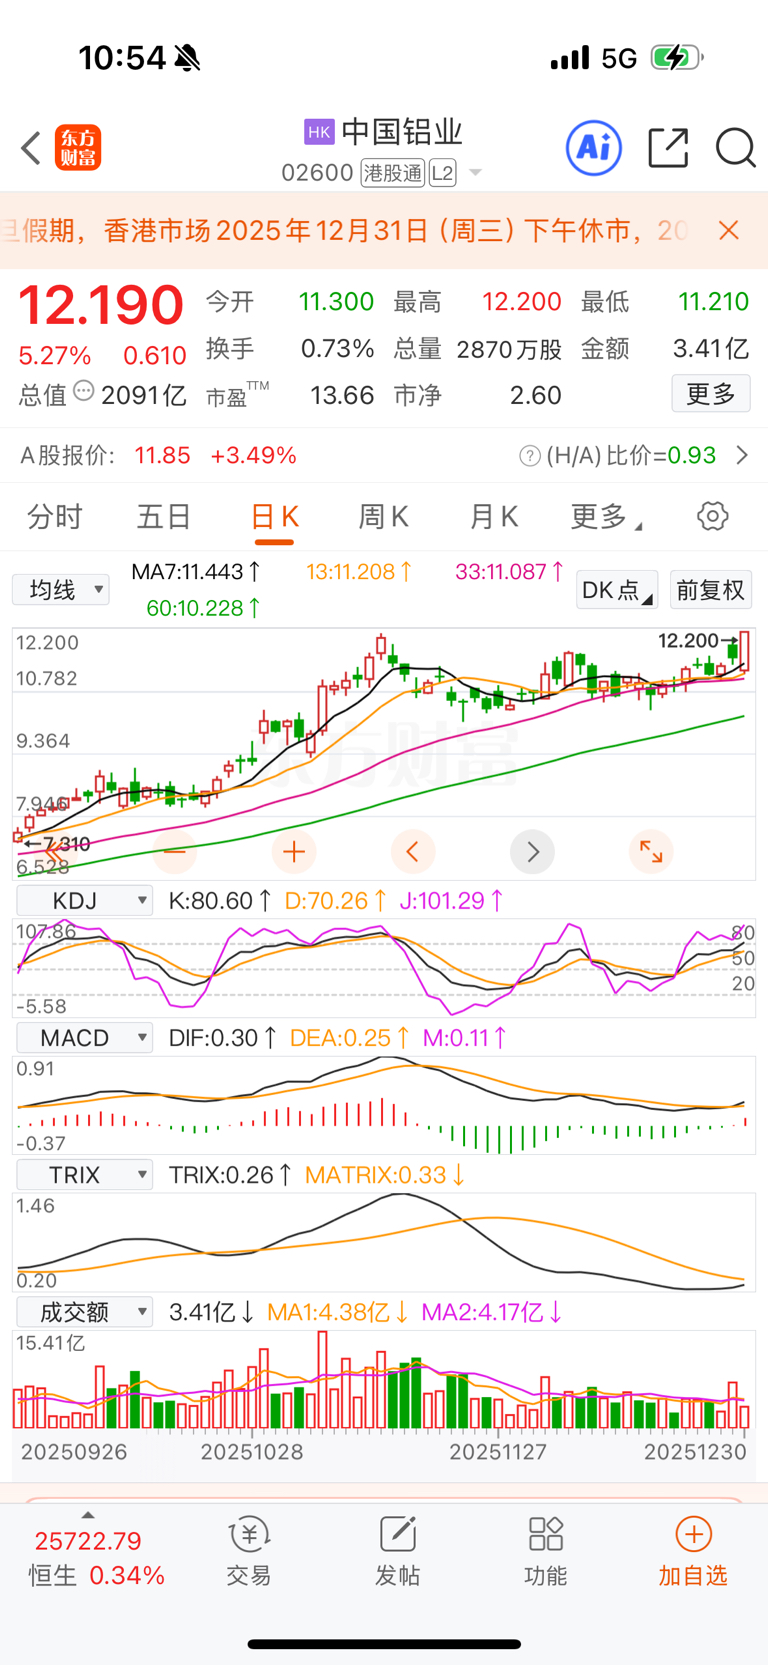Viewport: 769px width, 1665px height.
Task: Tap the DIF:0.30 MACD value
Action: [223, 1038]
